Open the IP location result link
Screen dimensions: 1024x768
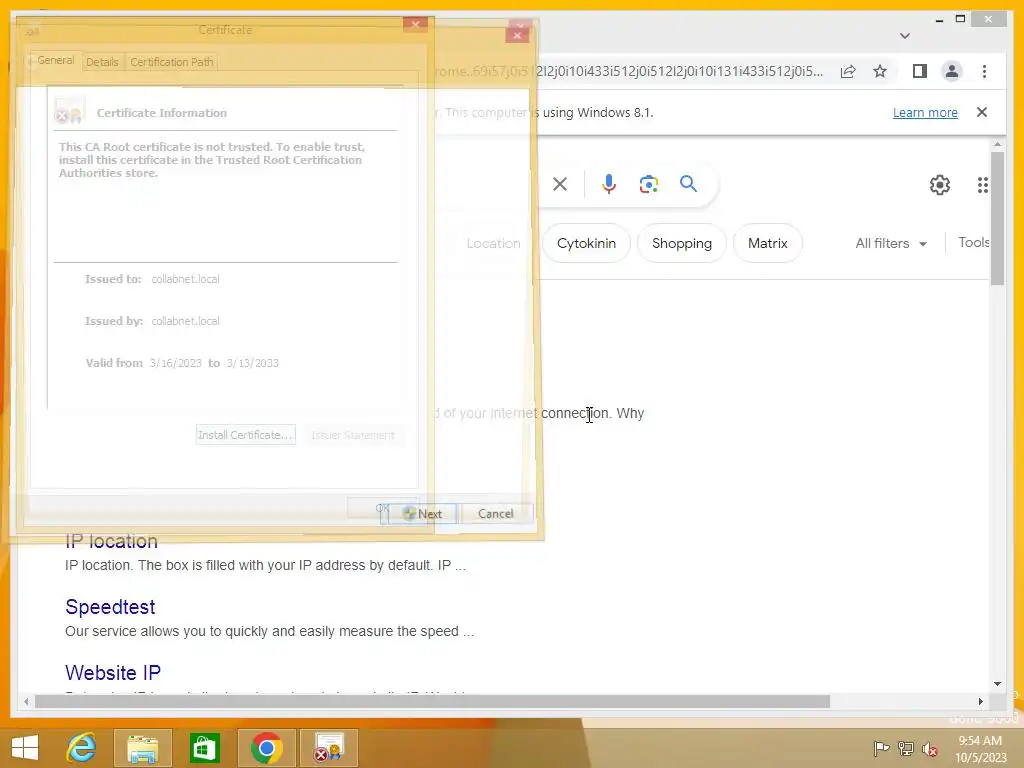(111, 541)
